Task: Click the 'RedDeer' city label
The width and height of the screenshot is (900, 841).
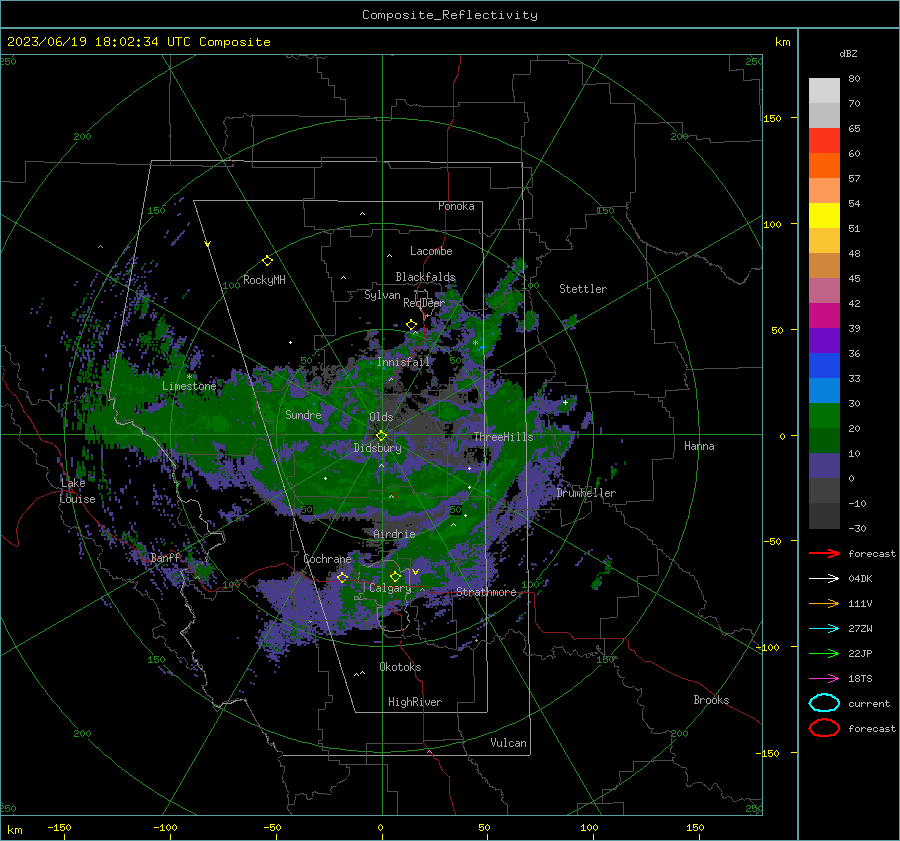Action: coord(424,303)
